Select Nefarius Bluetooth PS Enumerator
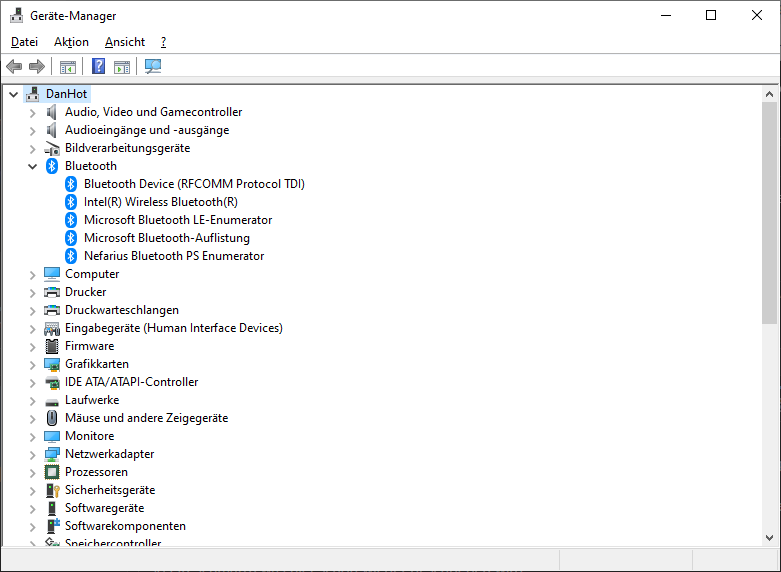The height and width of the screenshot is (572, 781). pos(174,256)
